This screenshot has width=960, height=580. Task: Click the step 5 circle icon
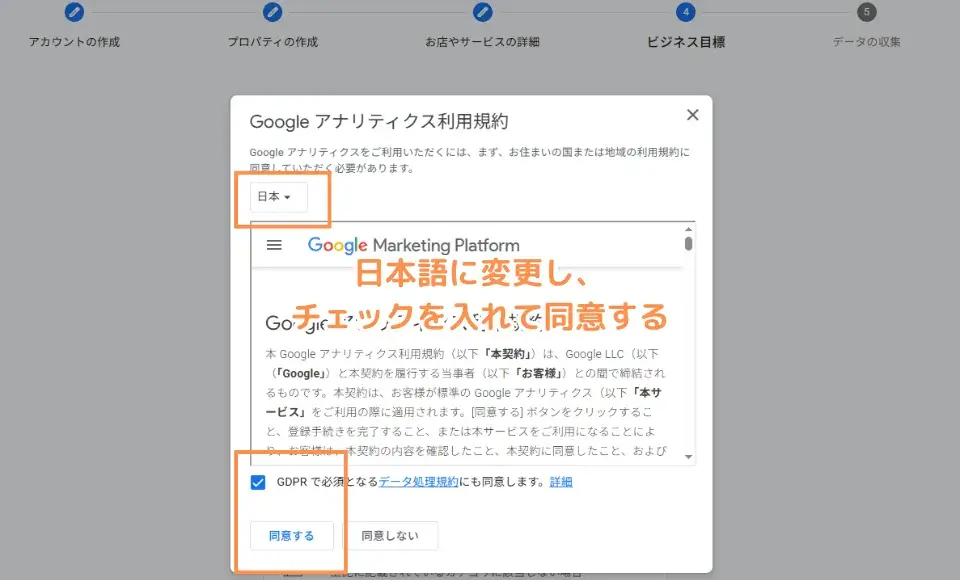tap(866, 12)
